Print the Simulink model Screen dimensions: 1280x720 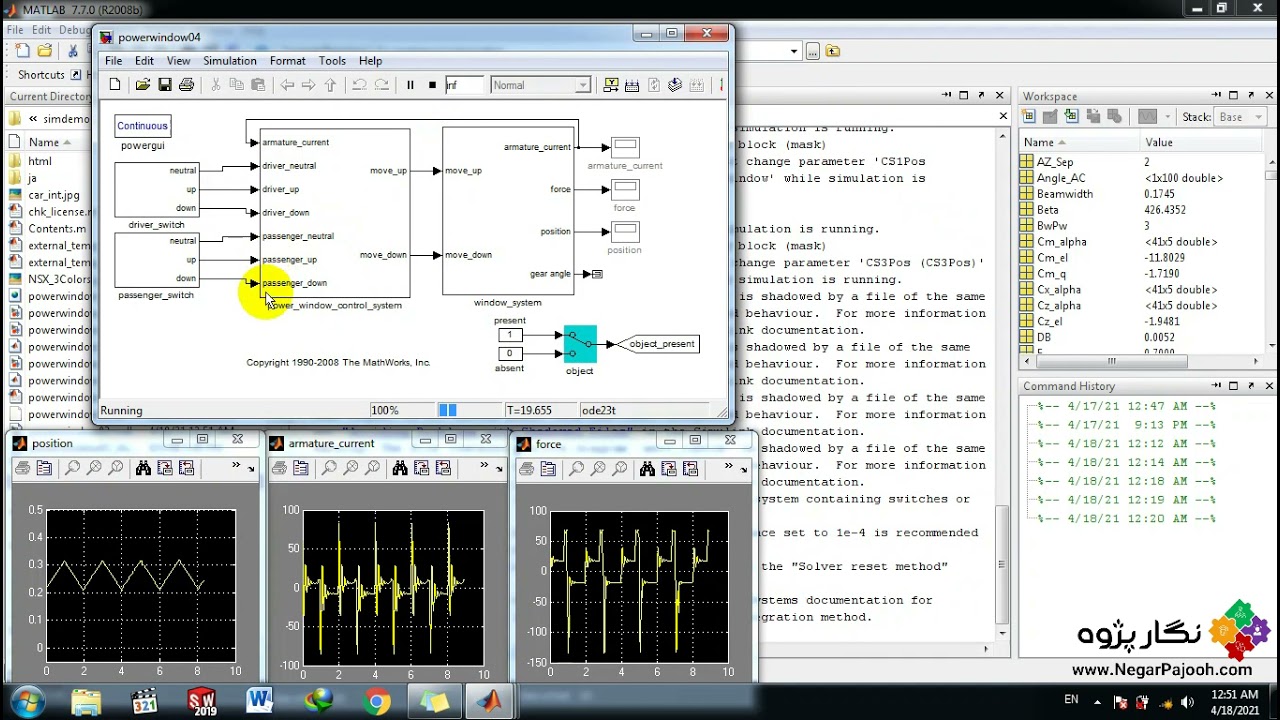pos(186,85)
